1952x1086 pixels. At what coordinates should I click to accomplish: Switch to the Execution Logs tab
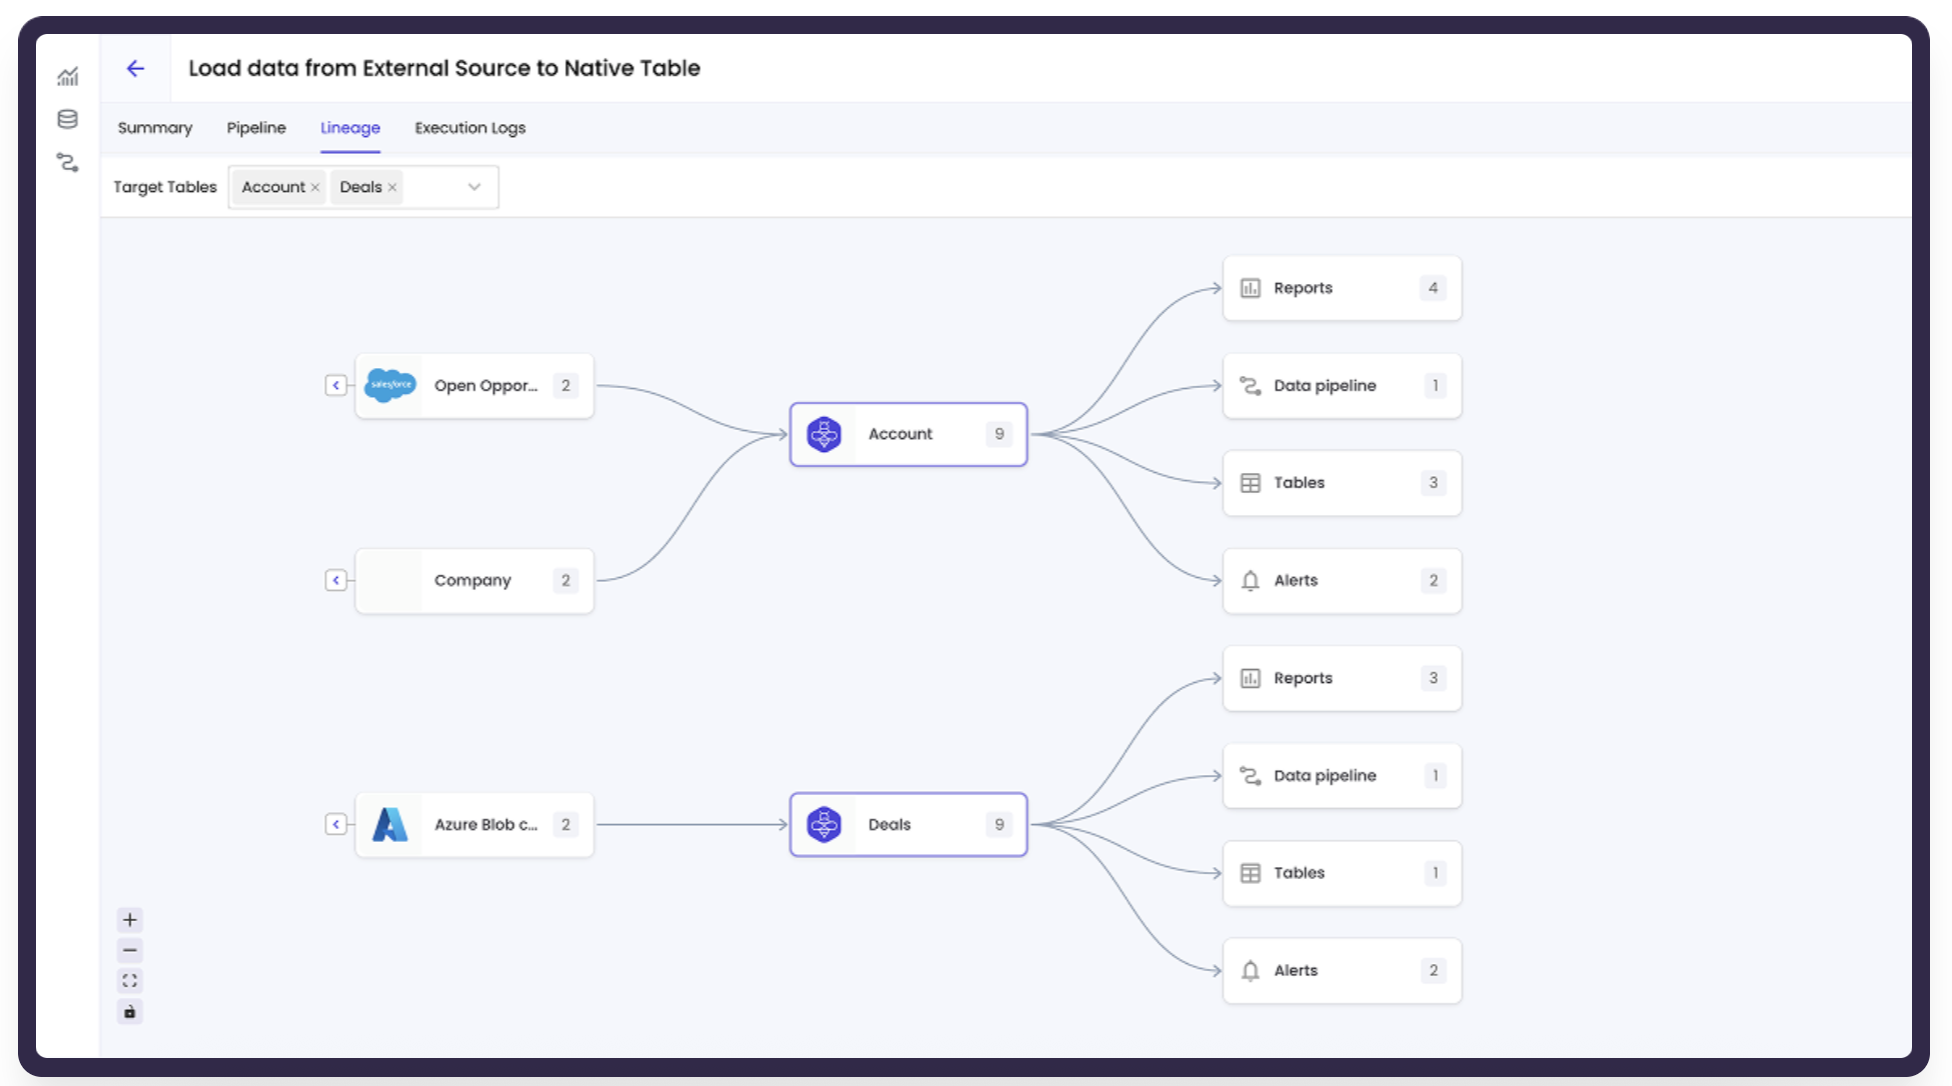coord(470,128)
